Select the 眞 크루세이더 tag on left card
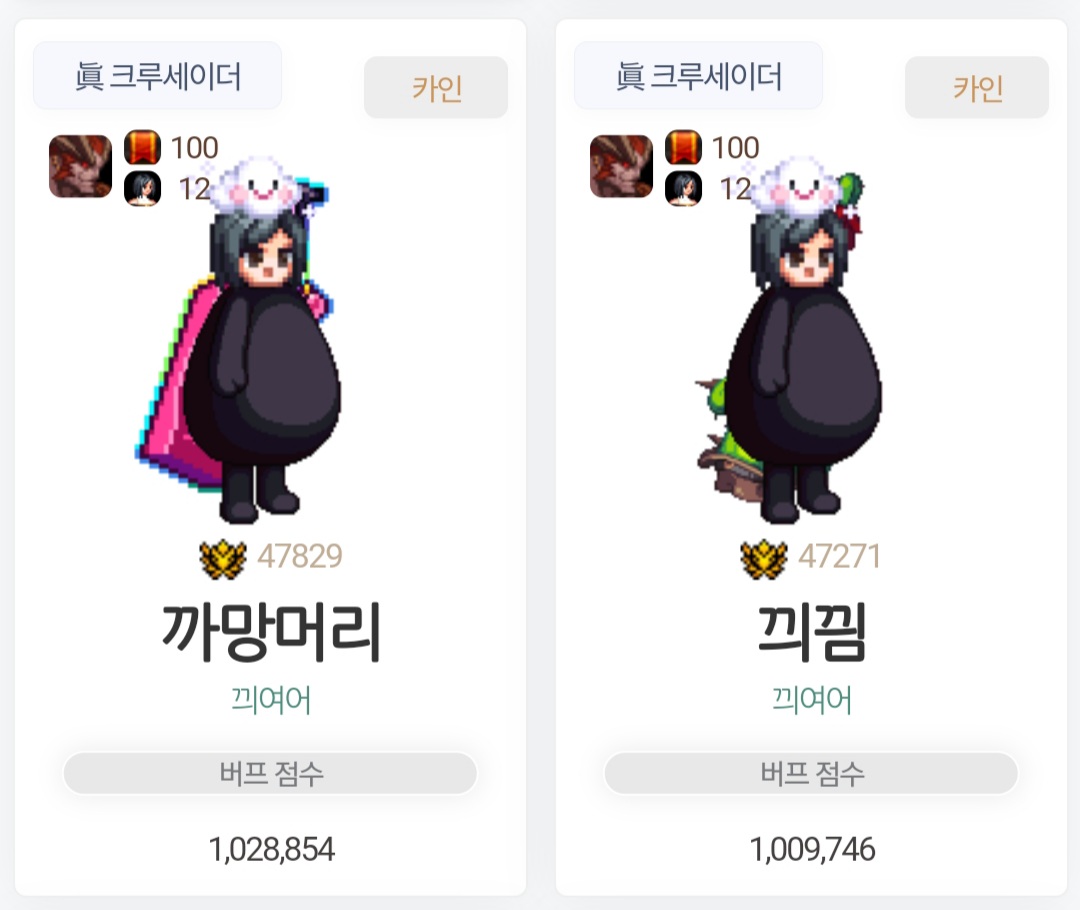1080x910 pixels. (158, 76)
